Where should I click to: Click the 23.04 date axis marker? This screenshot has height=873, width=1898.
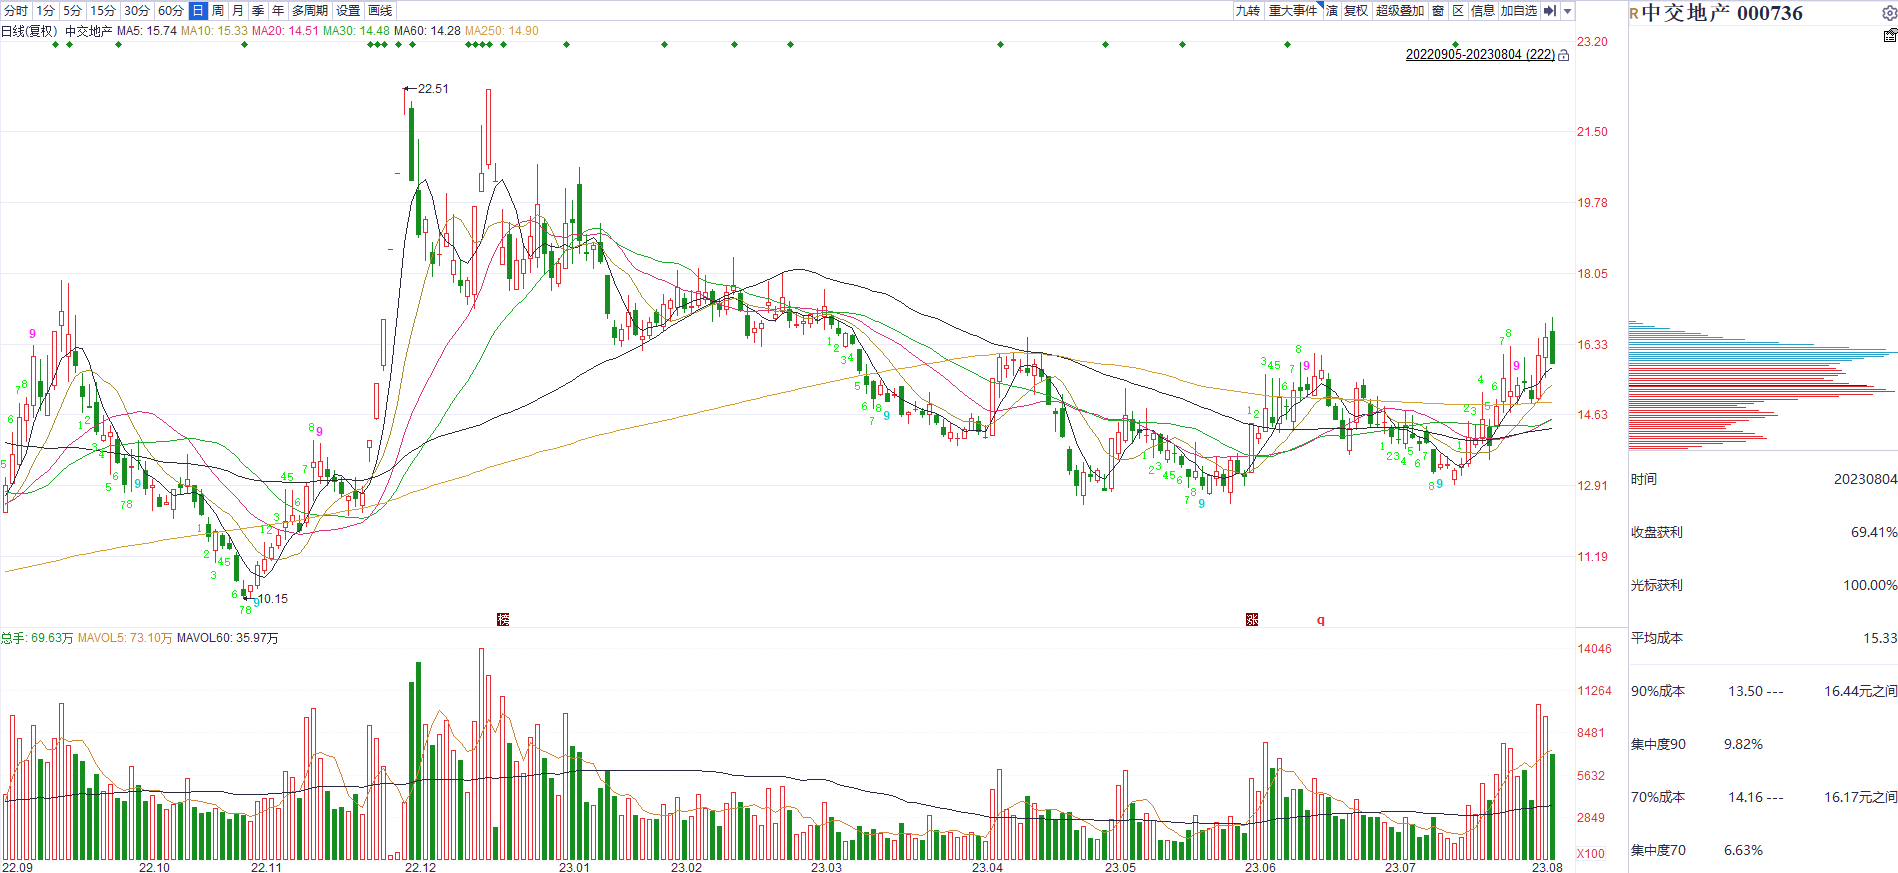click(x=987, y=867)
